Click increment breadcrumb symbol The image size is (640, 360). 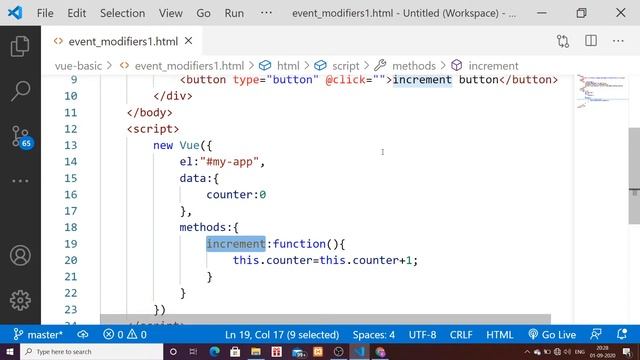point(493,66)
